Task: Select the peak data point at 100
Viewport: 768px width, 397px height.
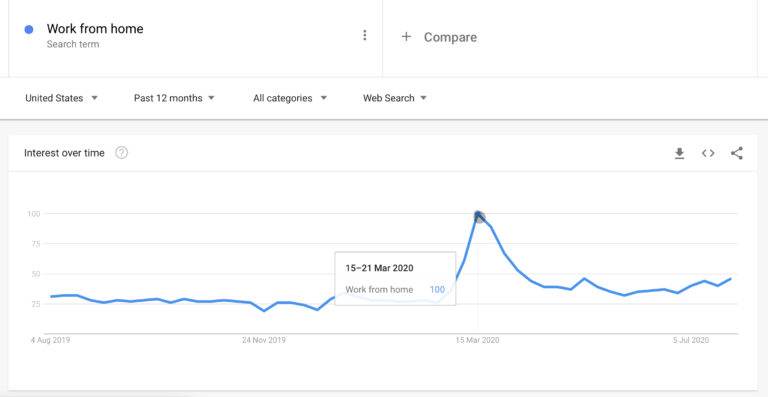Action: pyautogui.click(x=479, y=216)
